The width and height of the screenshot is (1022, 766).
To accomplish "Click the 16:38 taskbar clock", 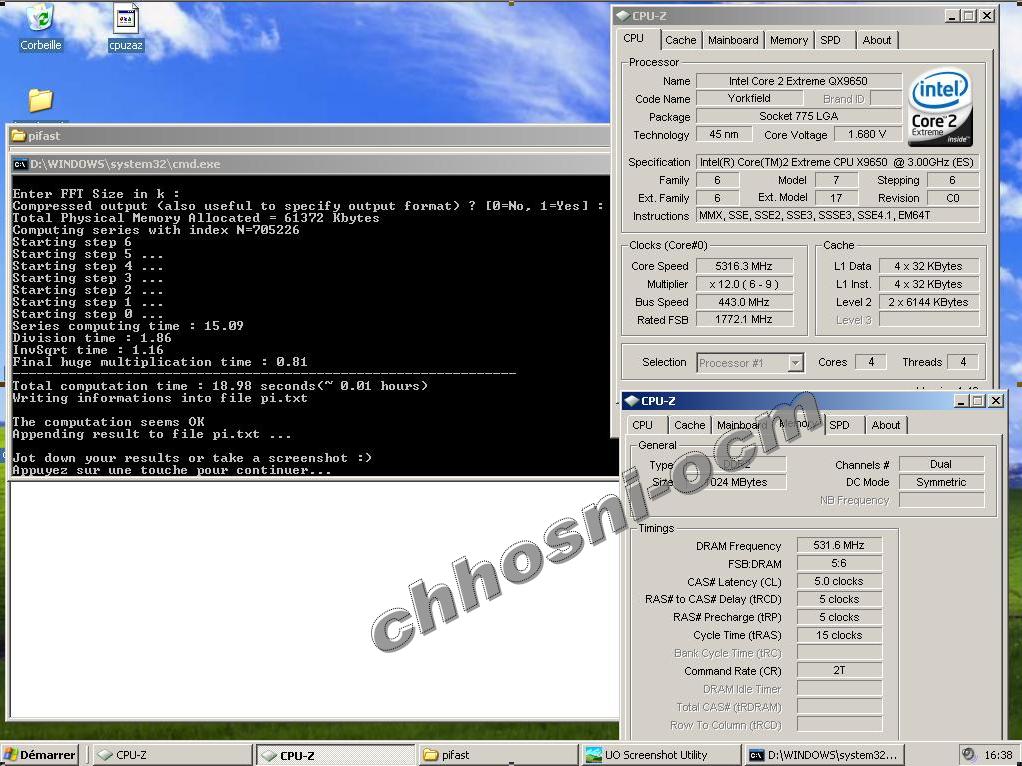I will coord(998,755).
